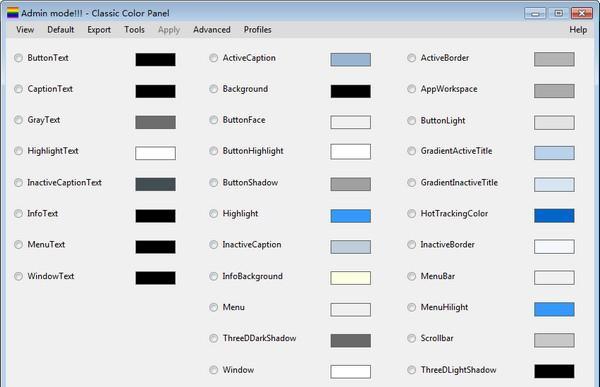Select the ButtonHighlight radio button
Image resolution: width=600 pixels, height=387 pixels.
click(214, 151)
